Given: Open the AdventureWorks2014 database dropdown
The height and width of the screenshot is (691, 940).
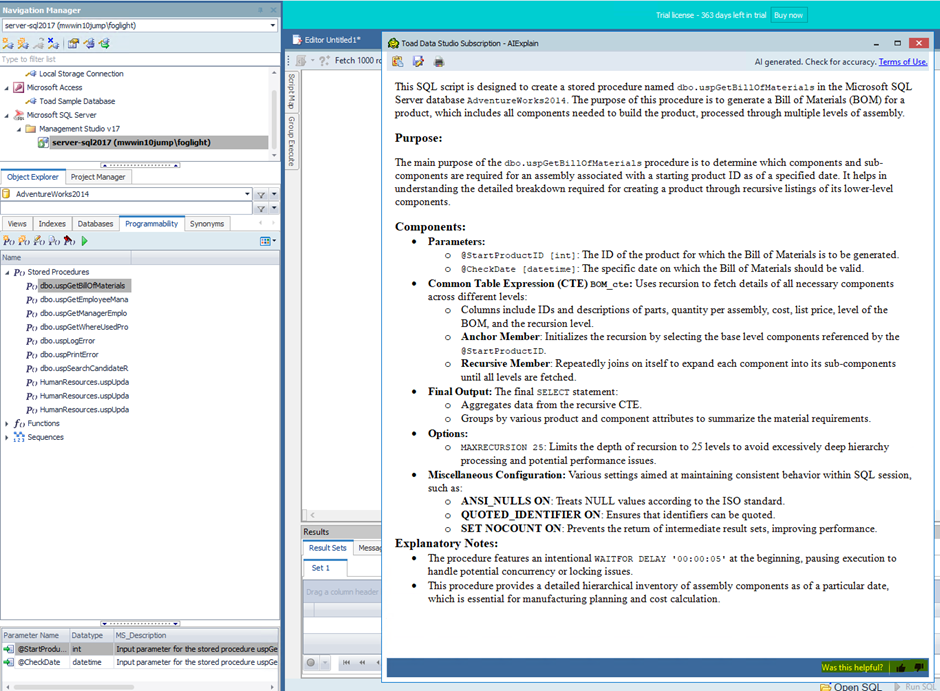Looking at the screenshot, I should coord(247,194).
